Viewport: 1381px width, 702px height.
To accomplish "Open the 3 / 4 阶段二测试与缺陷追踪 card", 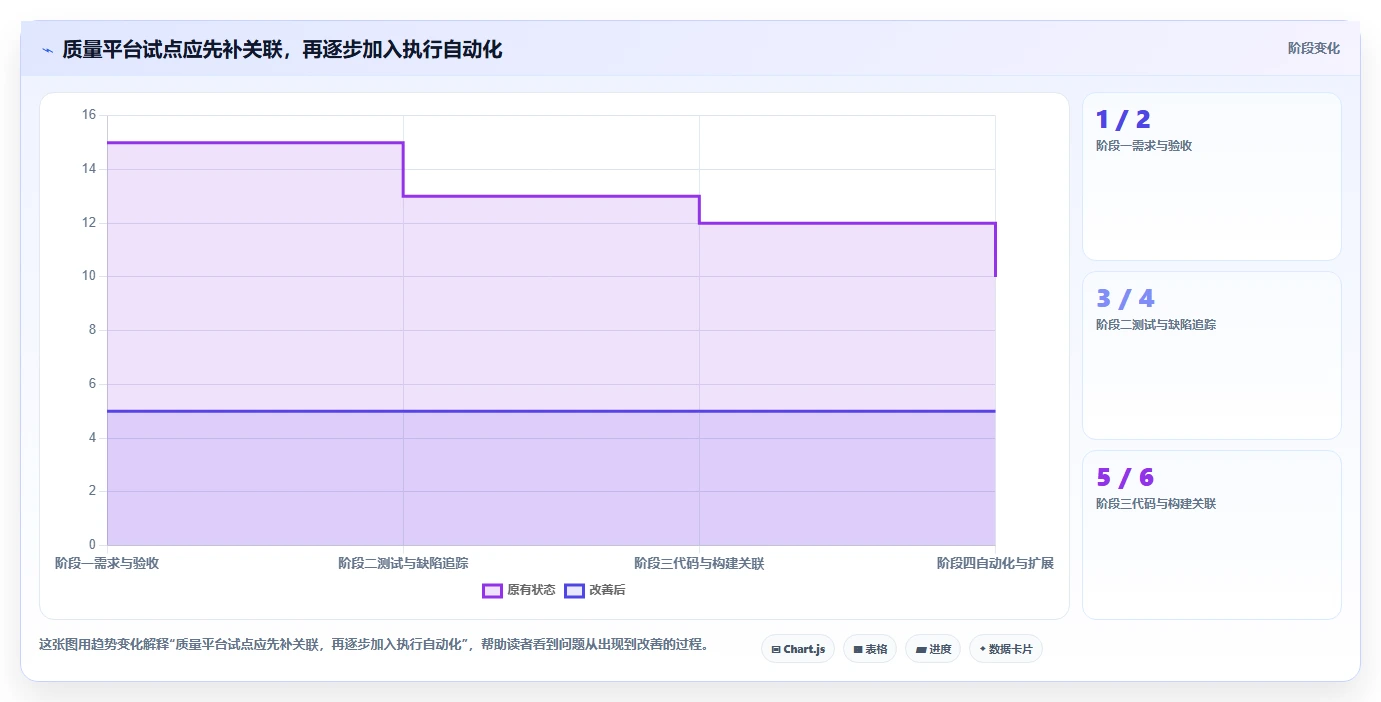I will [x=1211, y=355].
